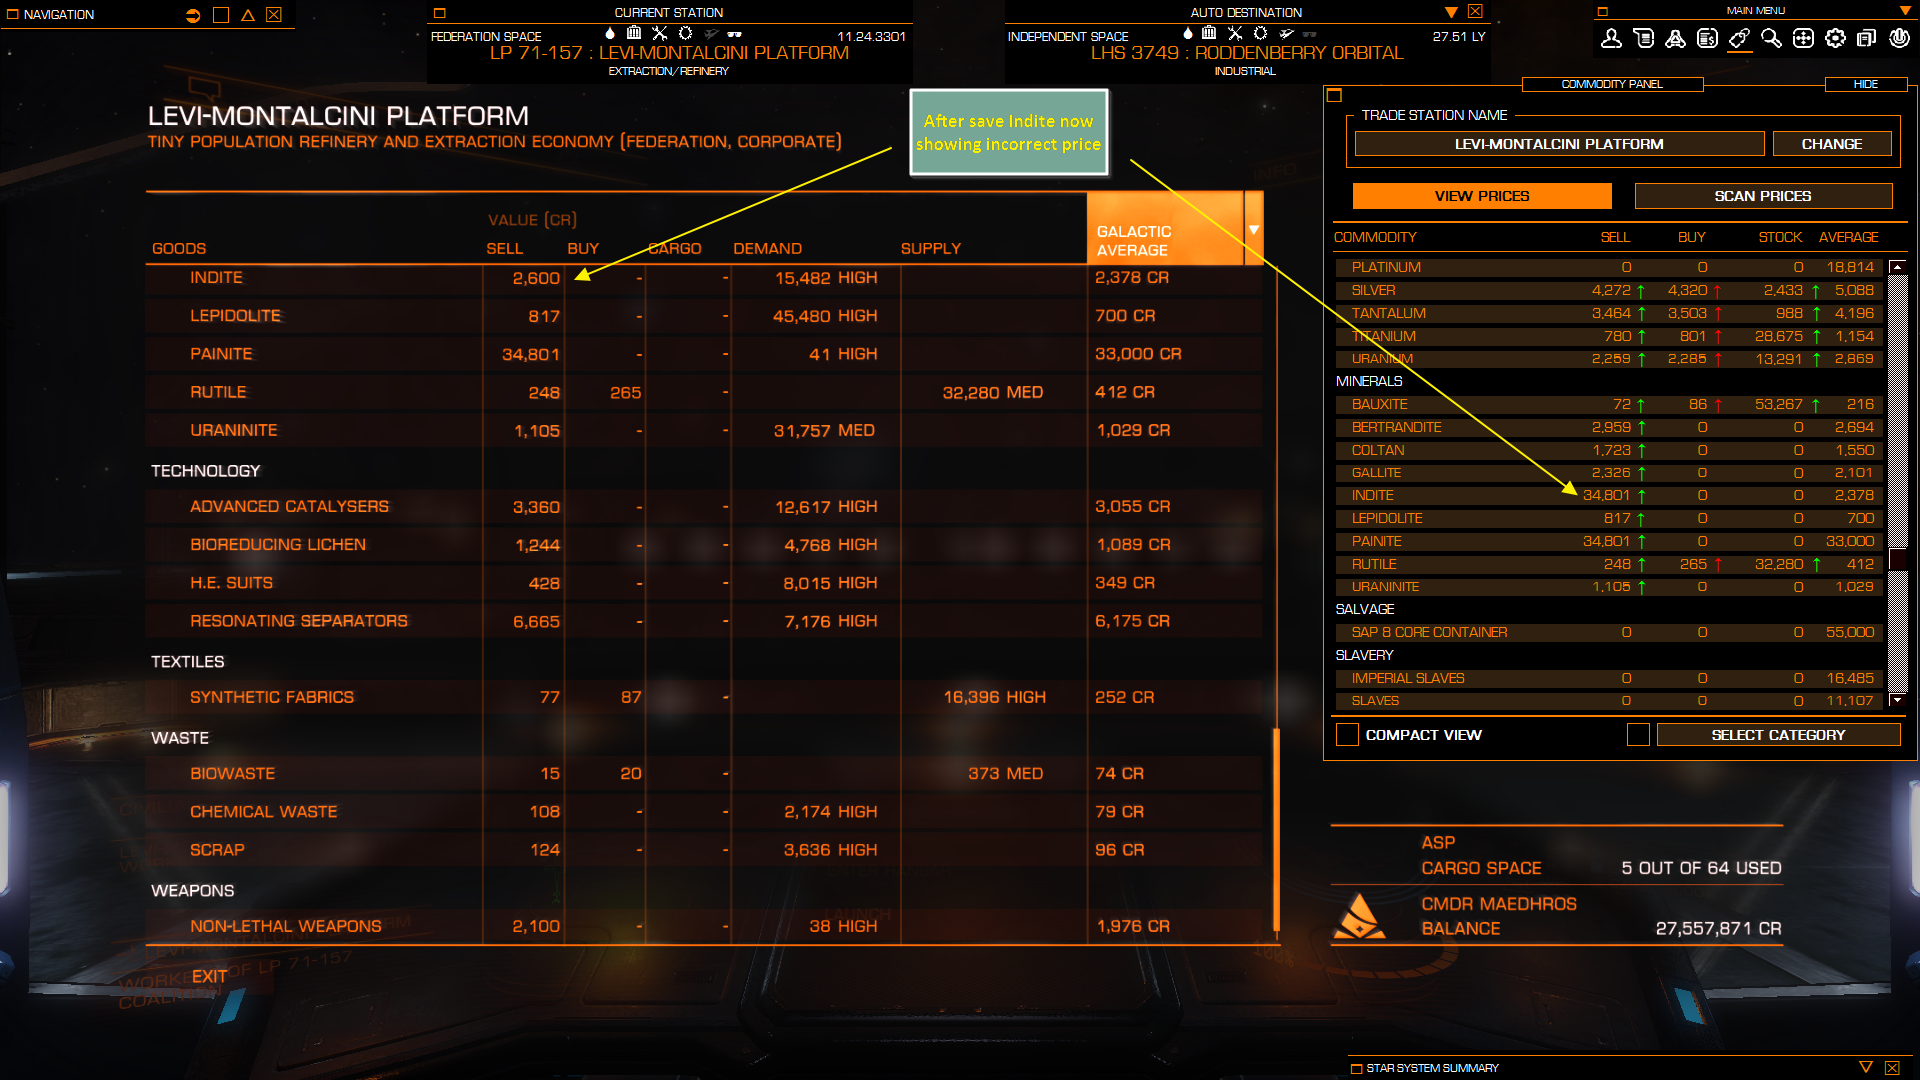
Task: Select the Indite row in station market
Action: click(x=704, y=278)
